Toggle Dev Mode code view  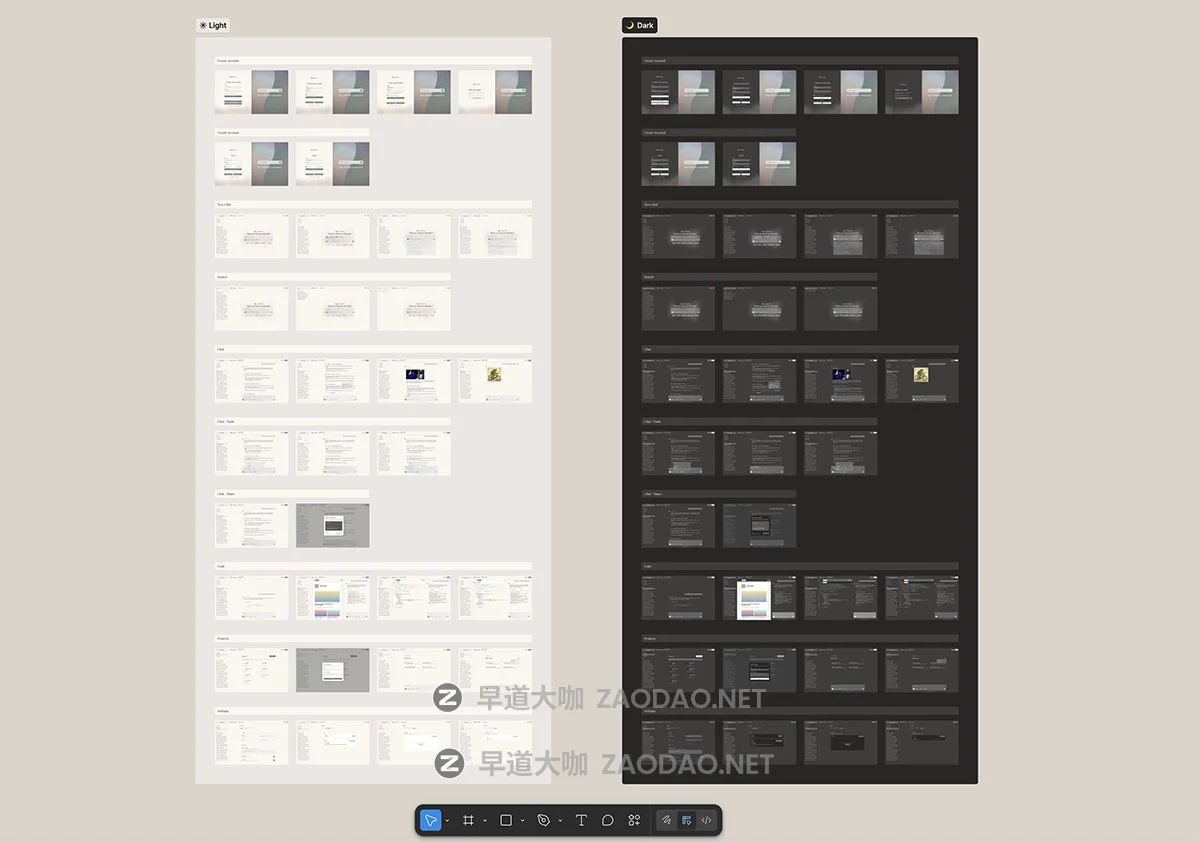(706, 820)
